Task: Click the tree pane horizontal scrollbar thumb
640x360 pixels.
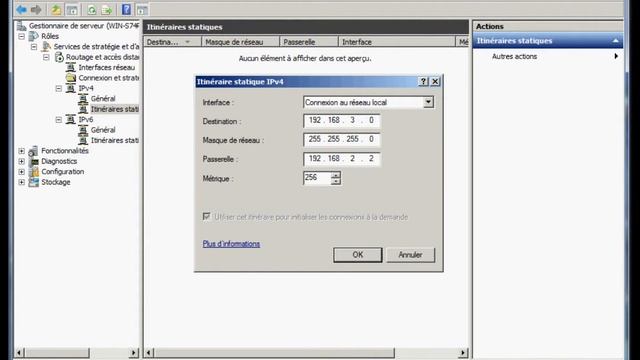Action: click(x=58, y=352)
